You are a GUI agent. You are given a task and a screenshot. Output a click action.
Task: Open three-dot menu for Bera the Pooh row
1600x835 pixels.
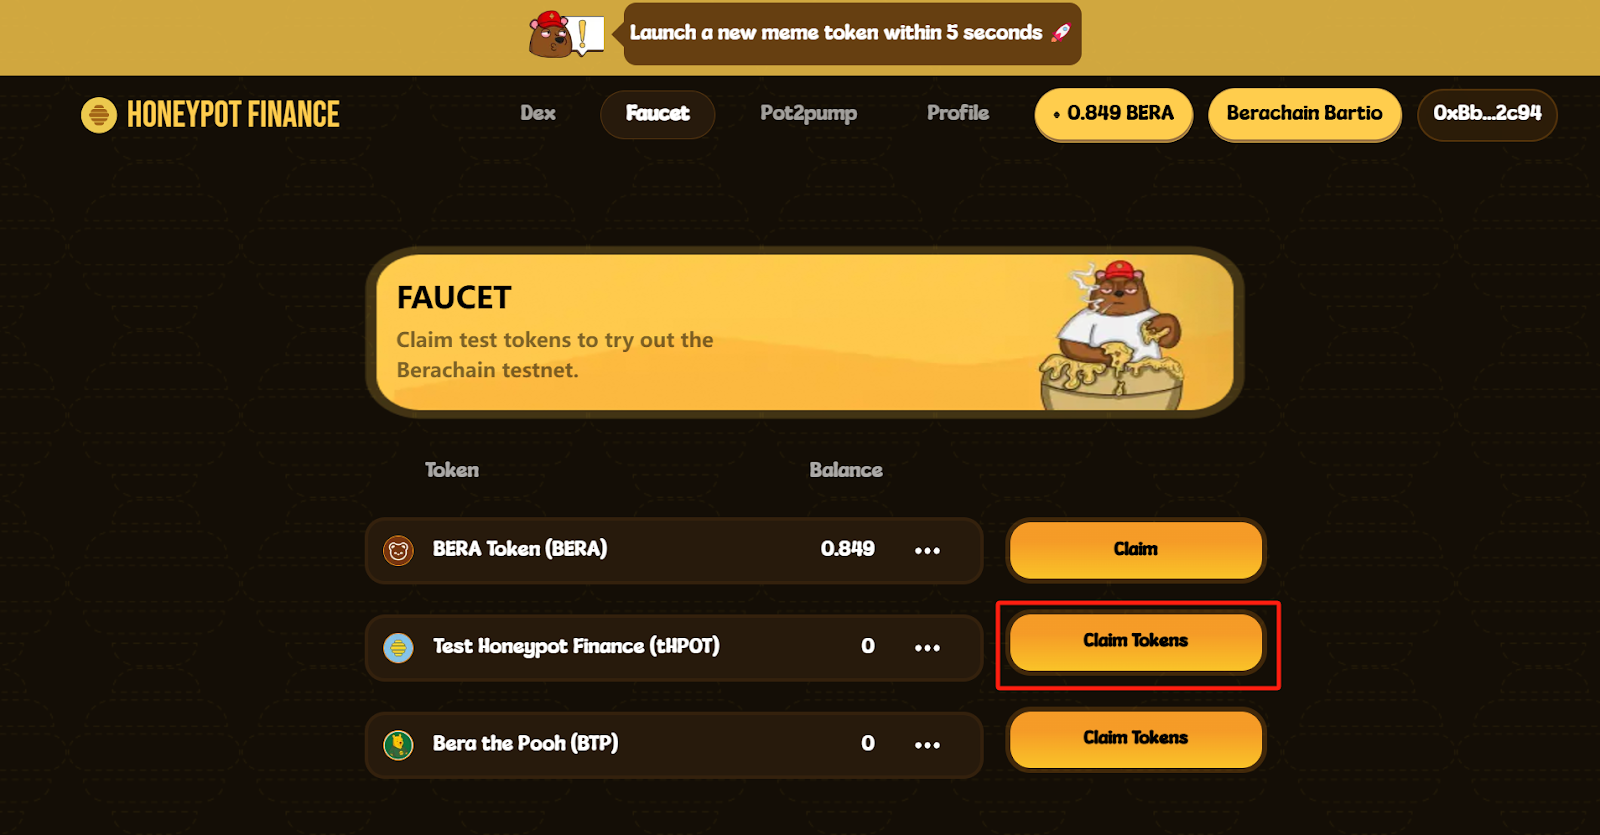tap(927, 745)
